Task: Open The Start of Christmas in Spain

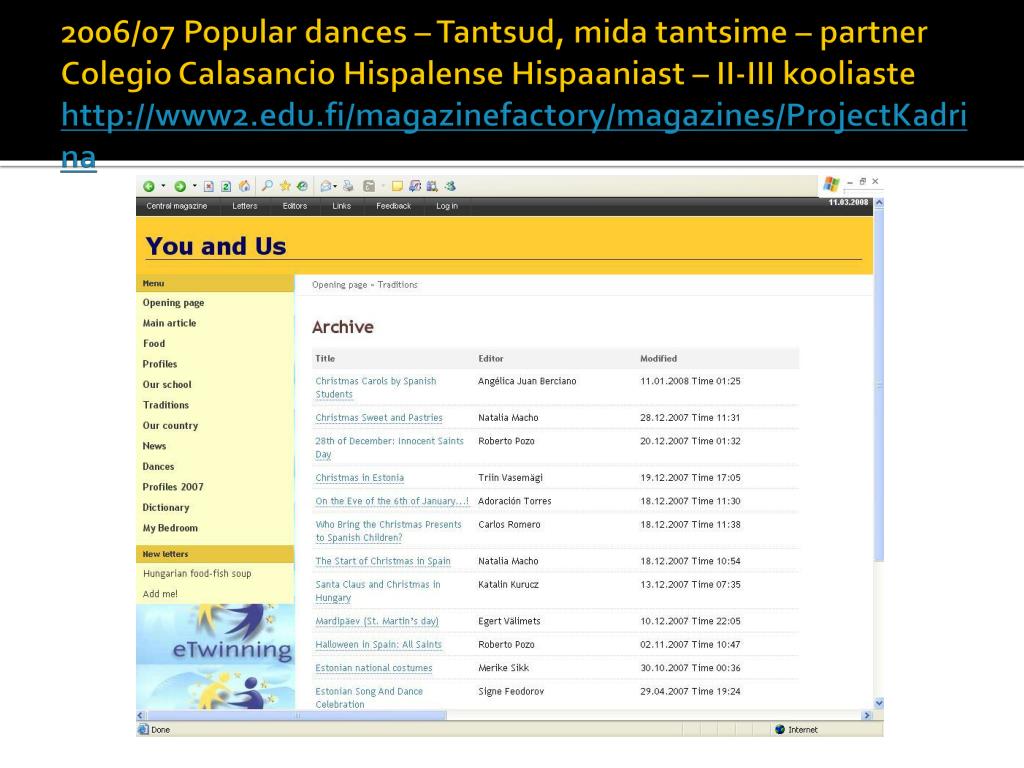Action: click(x=383, y=562)
